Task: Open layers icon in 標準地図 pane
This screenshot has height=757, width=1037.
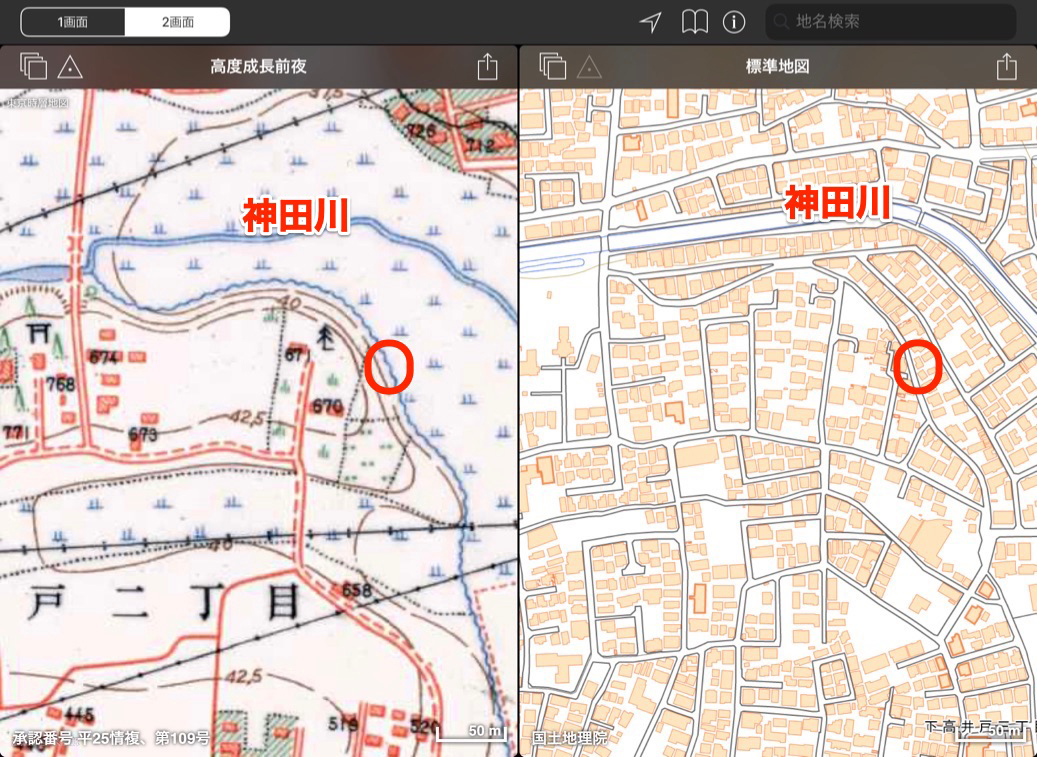Action: tap(553, 67)
